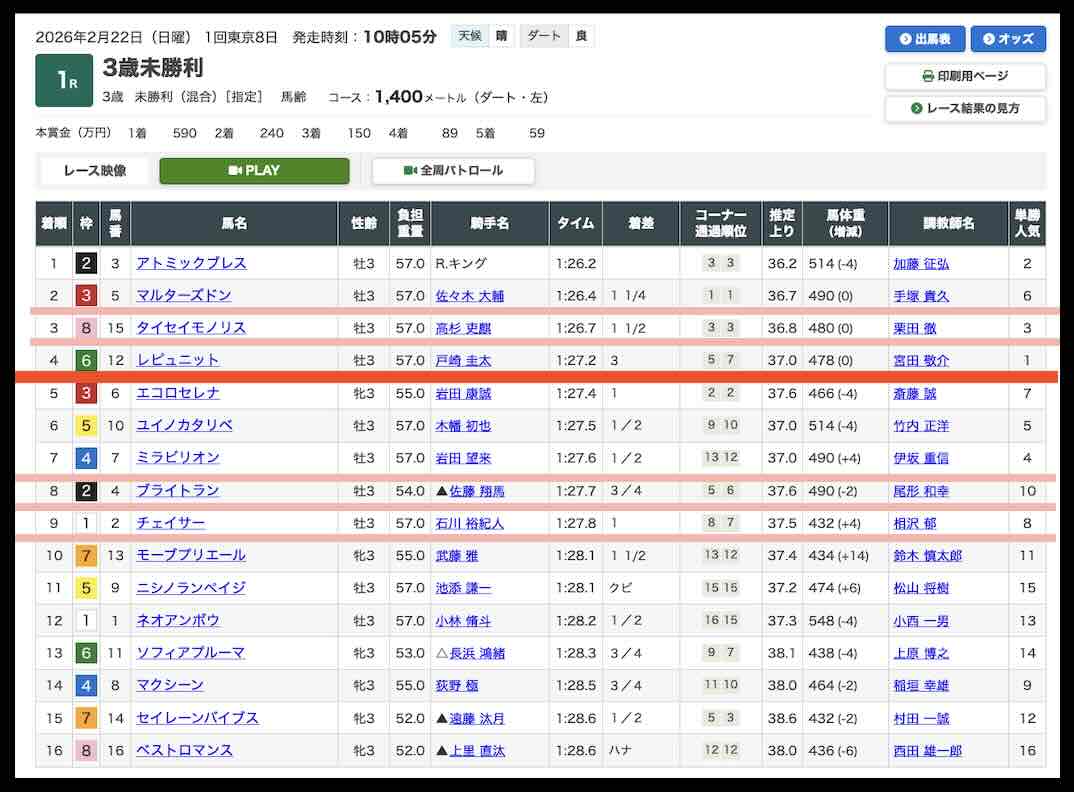Open horse マルターズドン profile
Viewport: 1074px width, 792px height.
click(x=184, y=296)
